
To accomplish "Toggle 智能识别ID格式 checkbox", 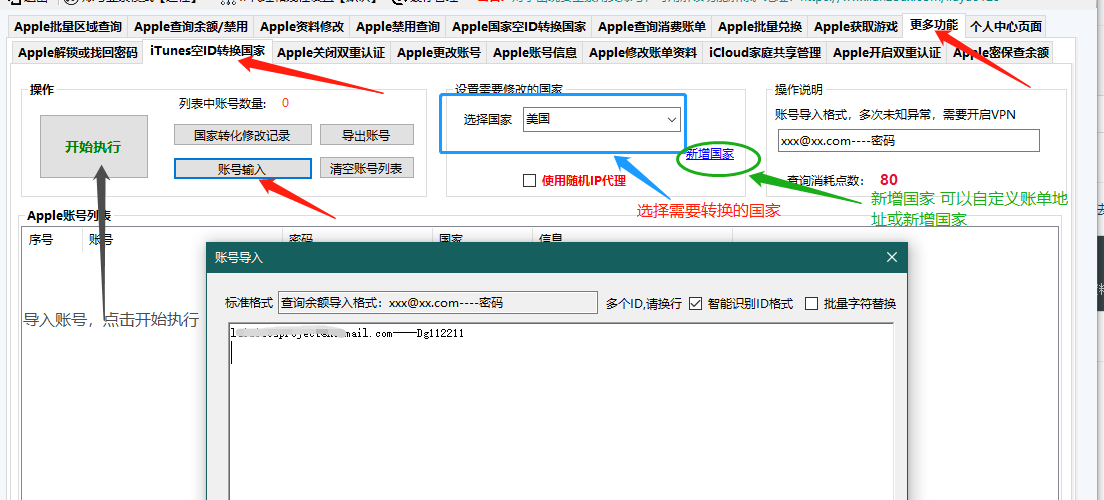I will coord(696,304).
